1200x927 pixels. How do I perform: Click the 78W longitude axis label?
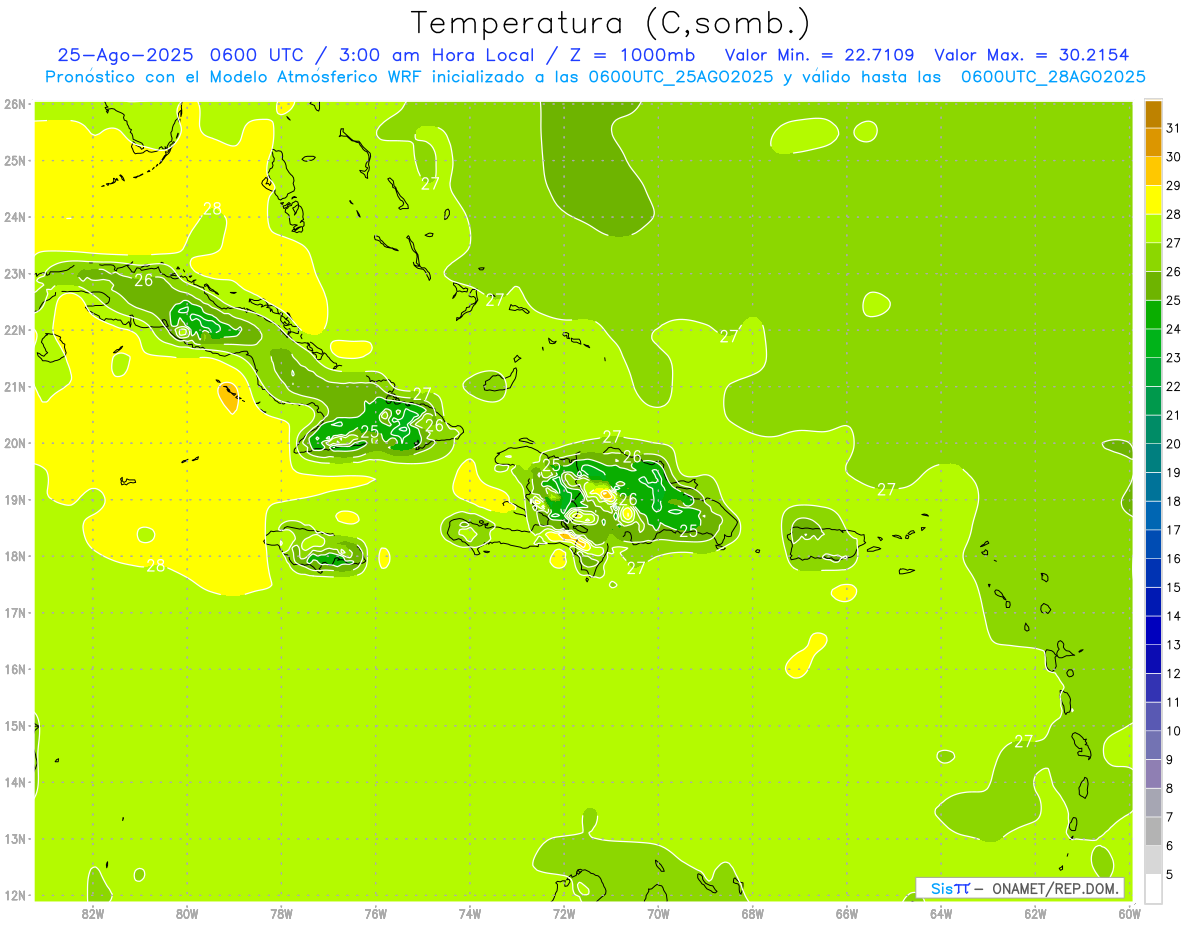click(281, 913)
